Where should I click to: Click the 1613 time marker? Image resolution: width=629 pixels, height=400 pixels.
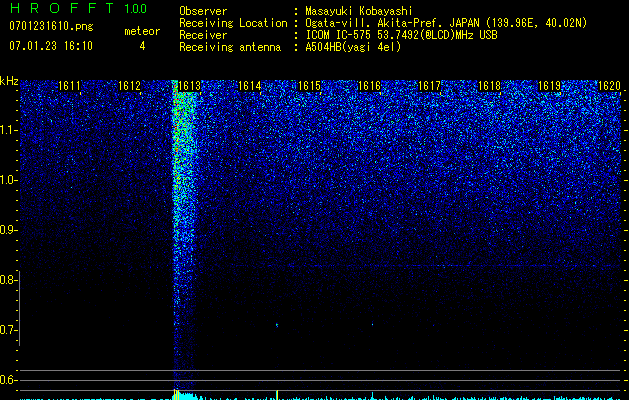[x=189, y=86]
